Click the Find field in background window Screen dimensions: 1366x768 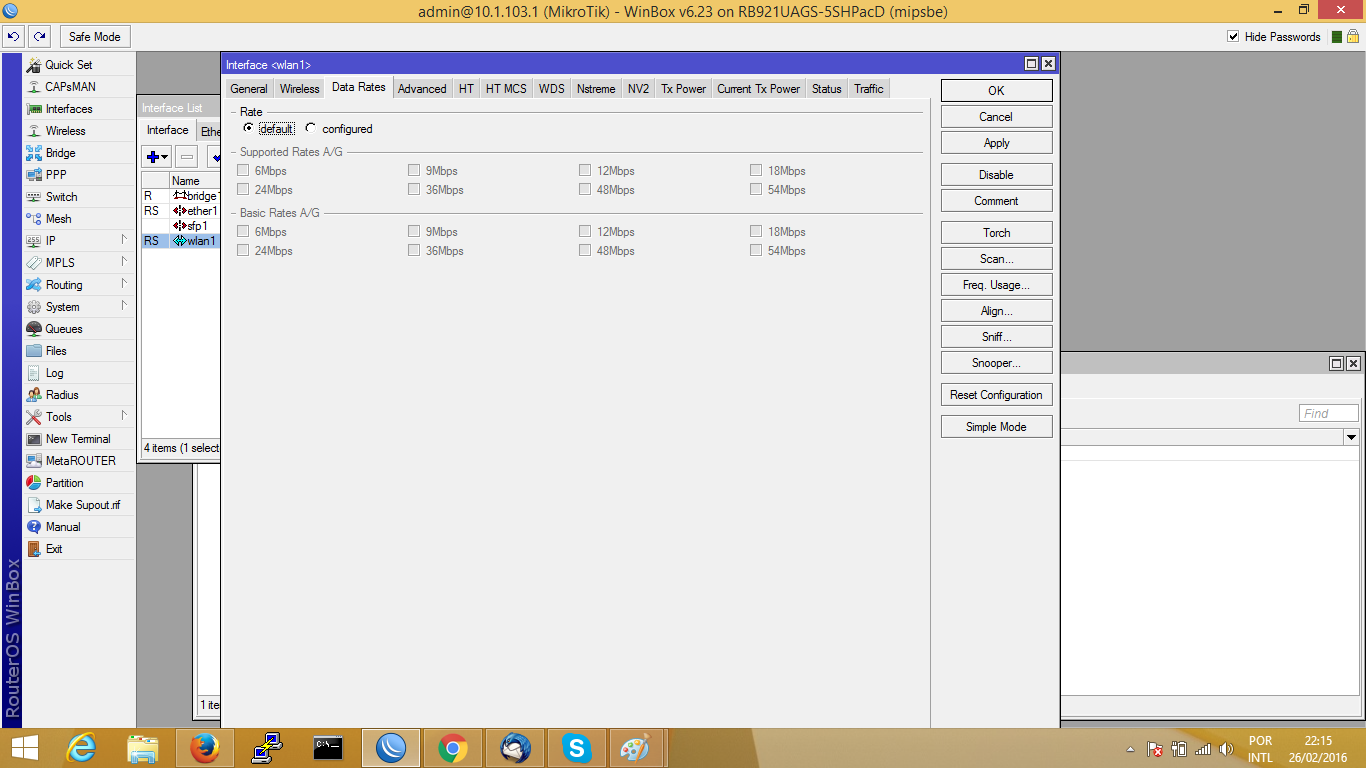1329,413
